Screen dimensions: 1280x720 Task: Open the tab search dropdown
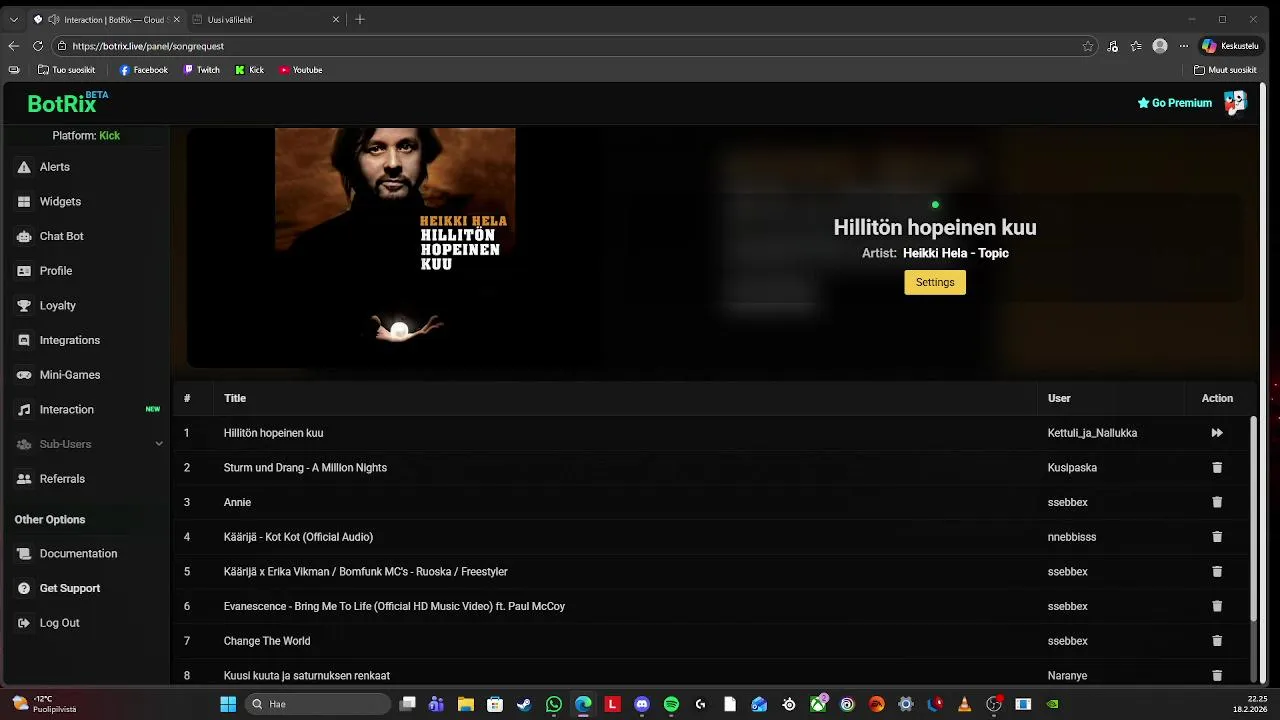(13, 19)
